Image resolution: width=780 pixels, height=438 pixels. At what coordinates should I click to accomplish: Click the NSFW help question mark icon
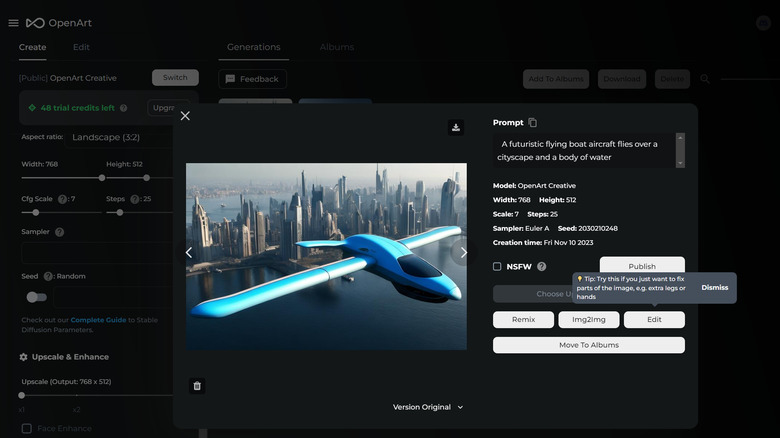coord(542,267)
